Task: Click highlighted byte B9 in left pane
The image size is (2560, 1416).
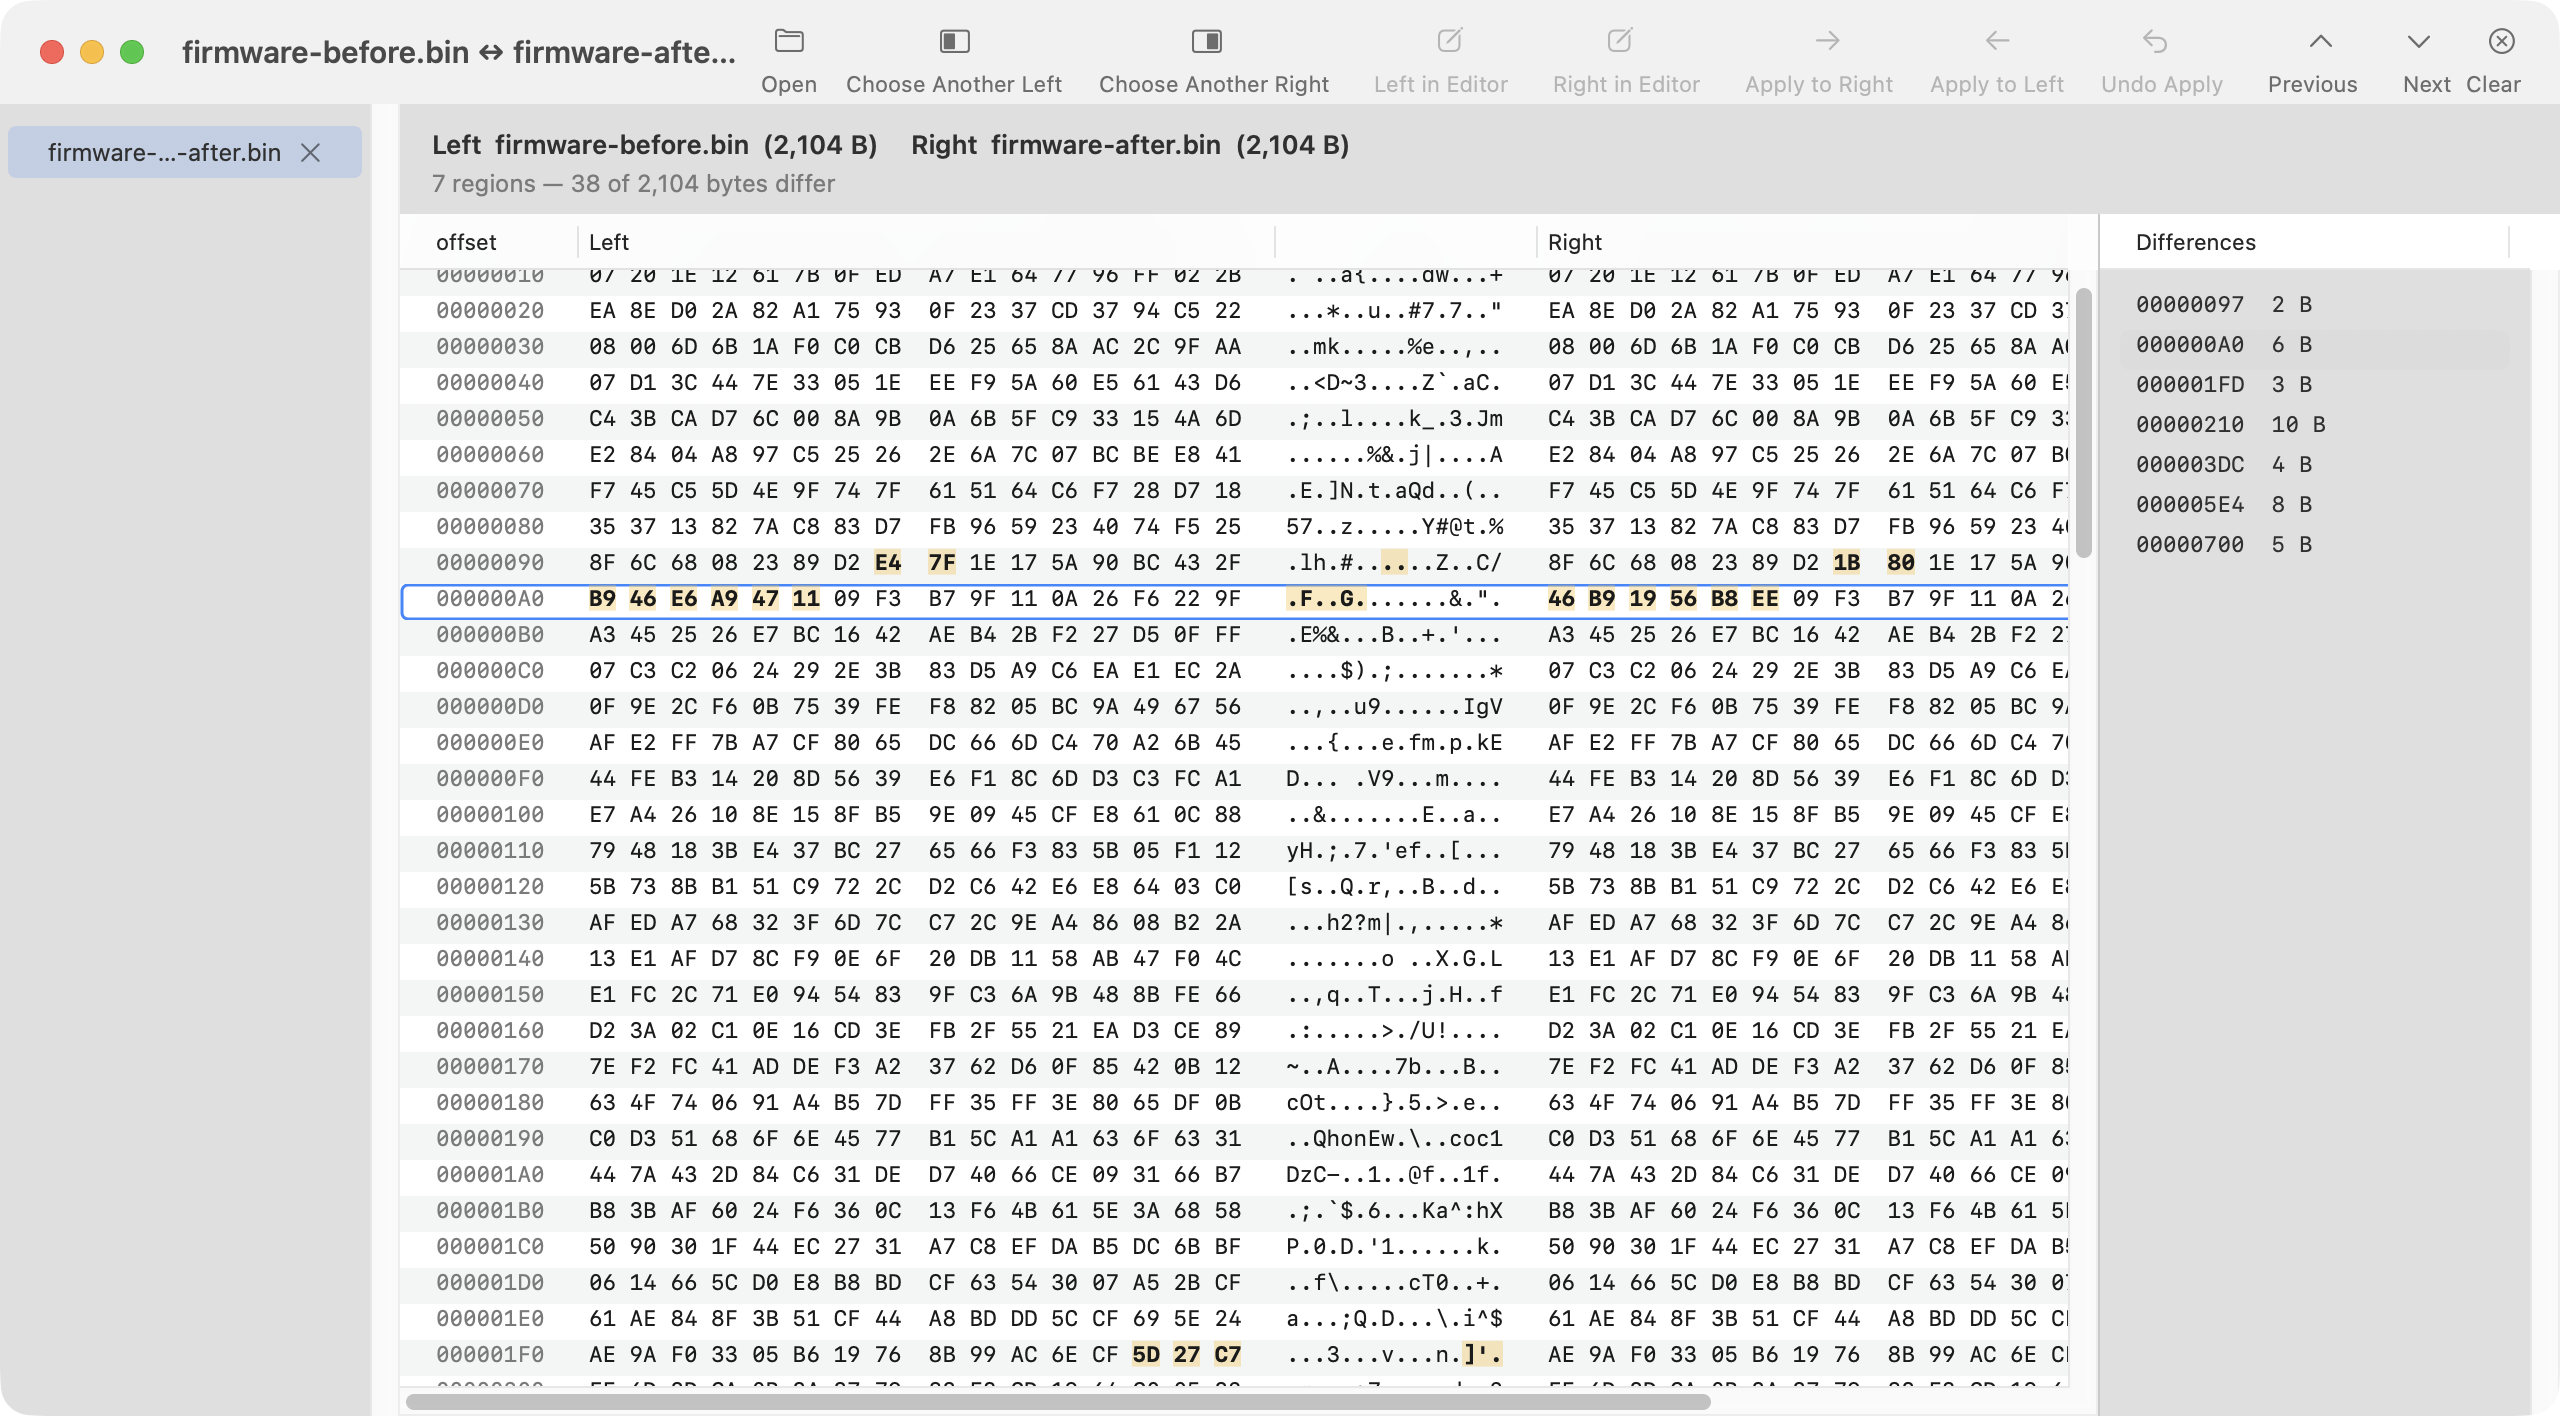Action: 602,599
